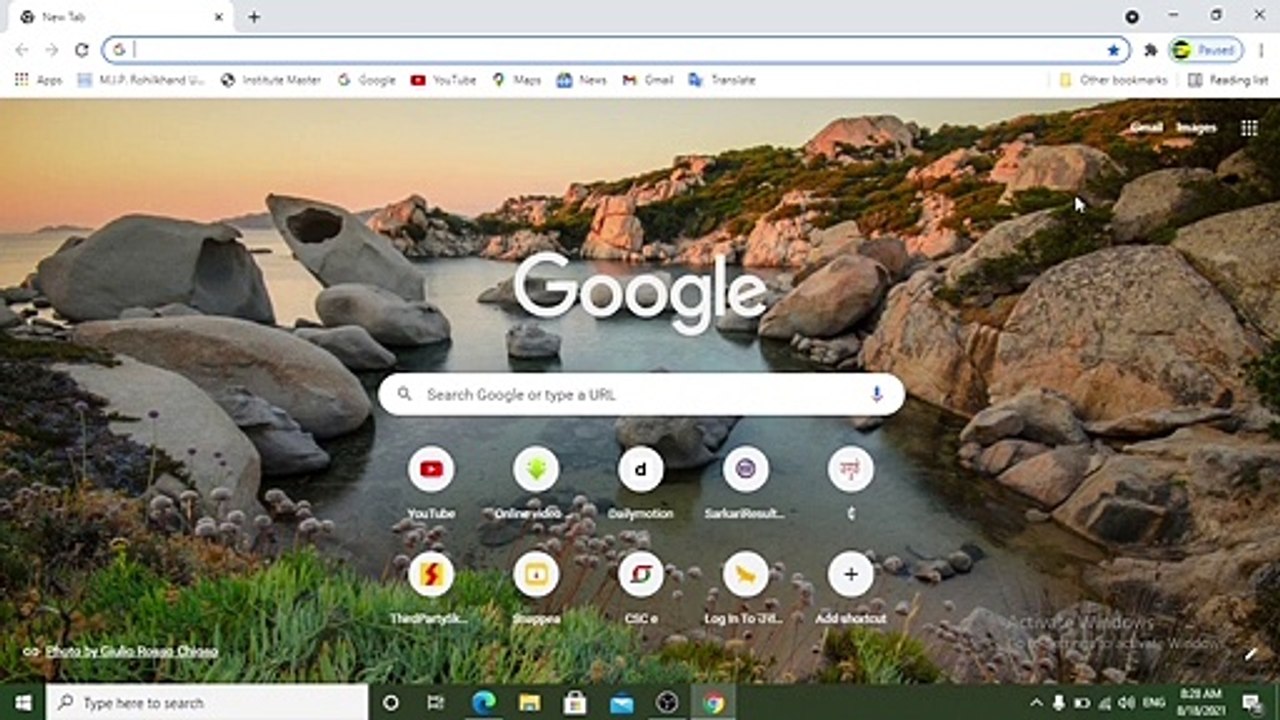Start voice search with the microphone icon
The height and width of the screenshot is (720, 1280).
(877, 394)
